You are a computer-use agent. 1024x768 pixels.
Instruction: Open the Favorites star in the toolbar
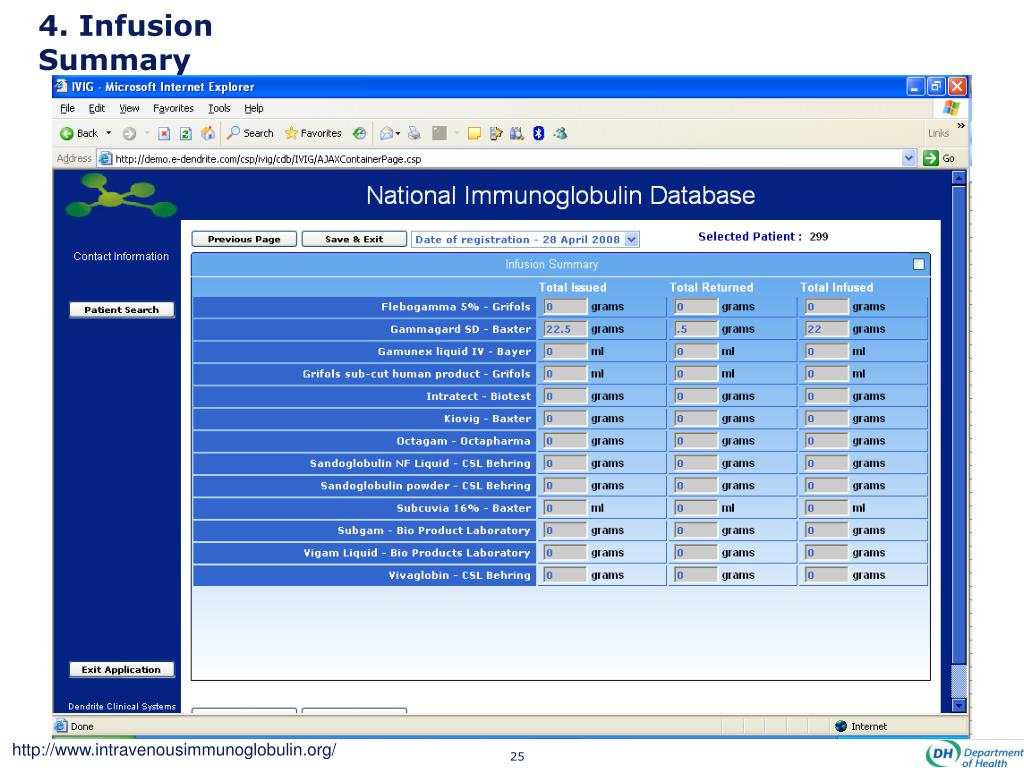(291, 133)
